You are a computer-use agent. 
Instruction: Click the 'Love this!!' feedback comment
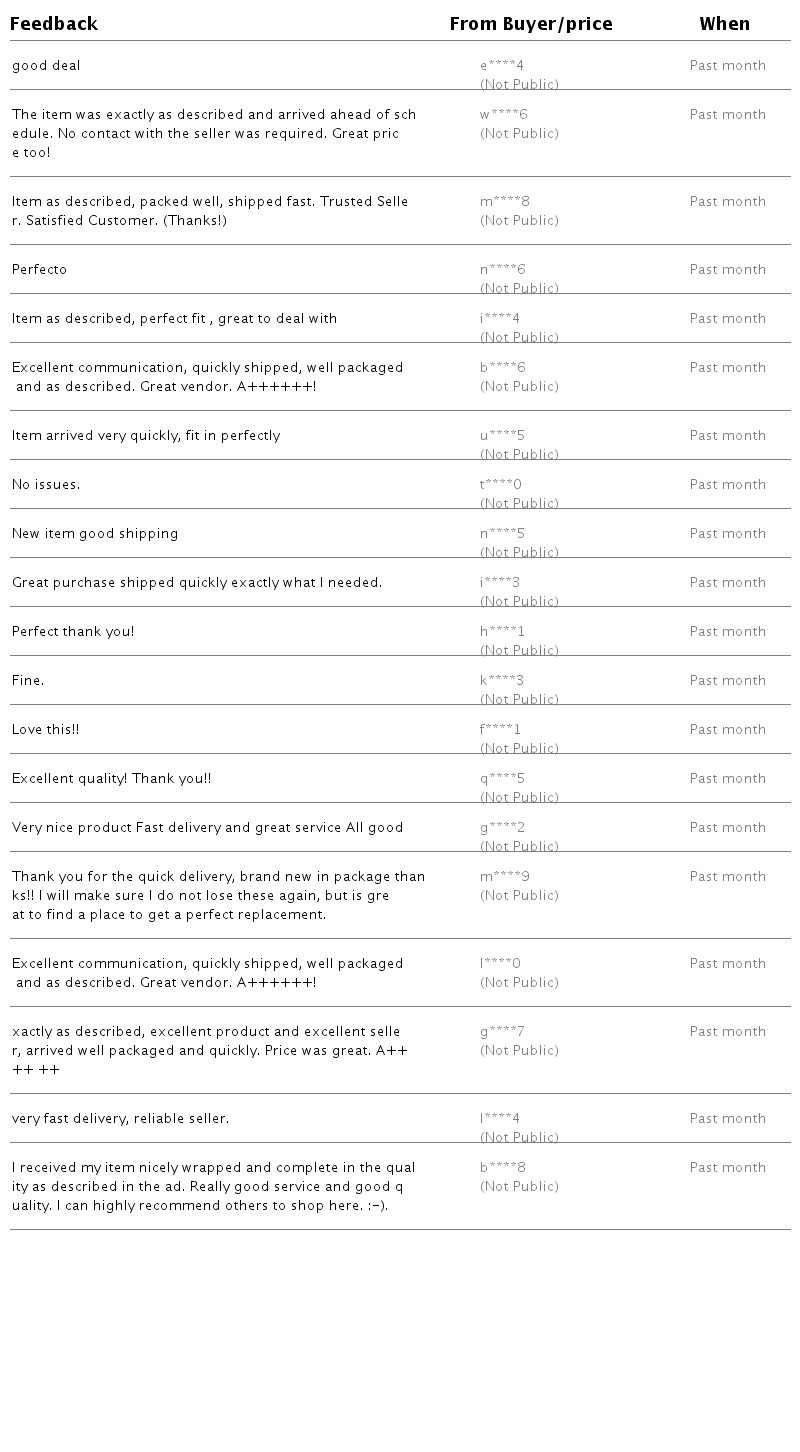tap(45, 730)
